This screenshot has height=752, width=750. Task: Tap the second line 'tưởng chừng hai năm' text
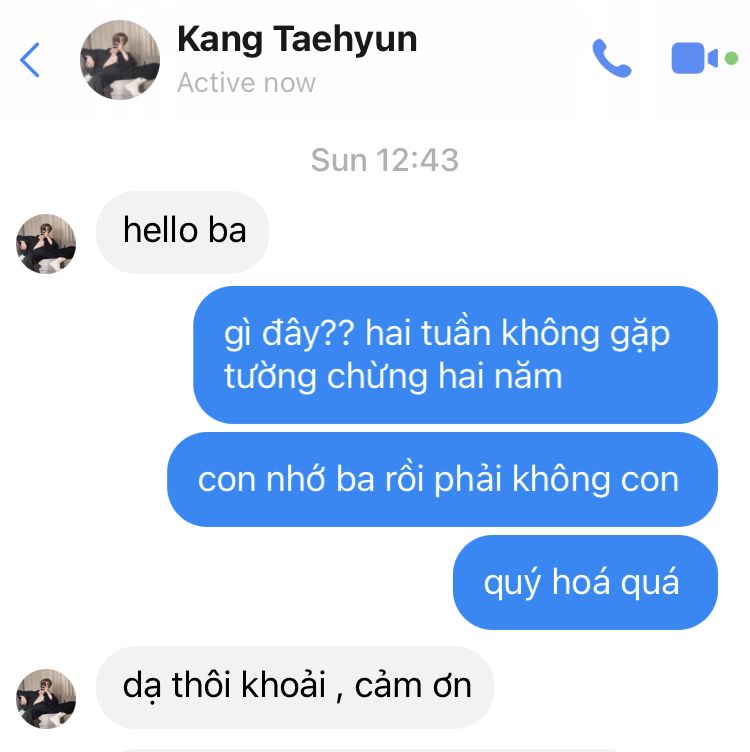click(x=393, y=377)
